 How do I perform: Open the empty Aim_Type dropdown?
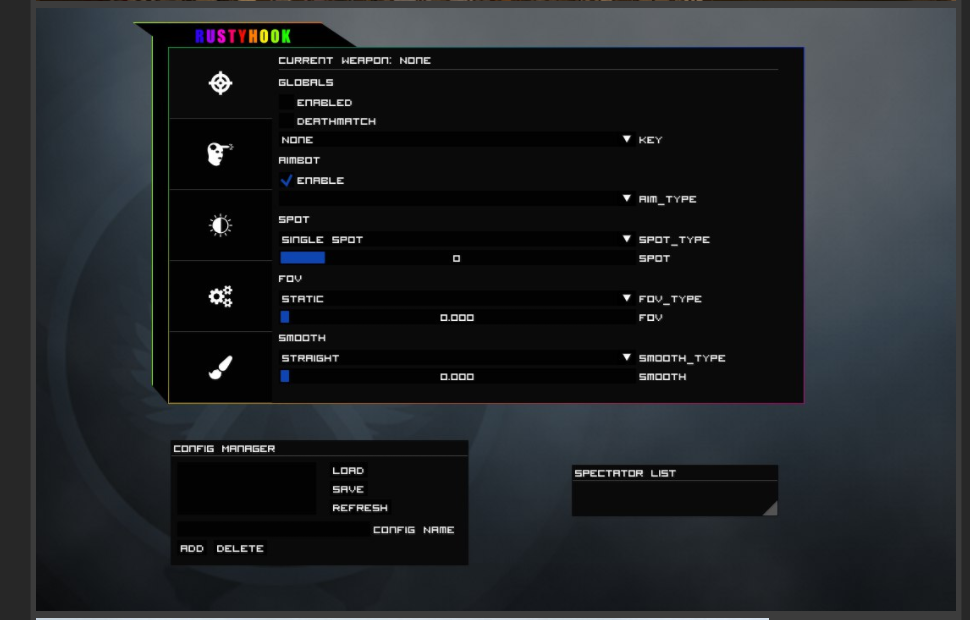[457, 199]
